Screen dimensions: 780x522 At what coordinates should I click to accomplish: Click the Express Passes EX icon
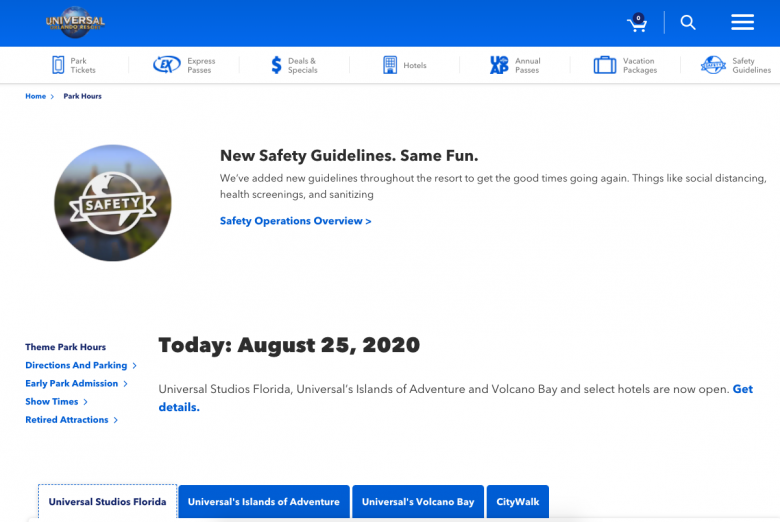(x=167, y=65)
